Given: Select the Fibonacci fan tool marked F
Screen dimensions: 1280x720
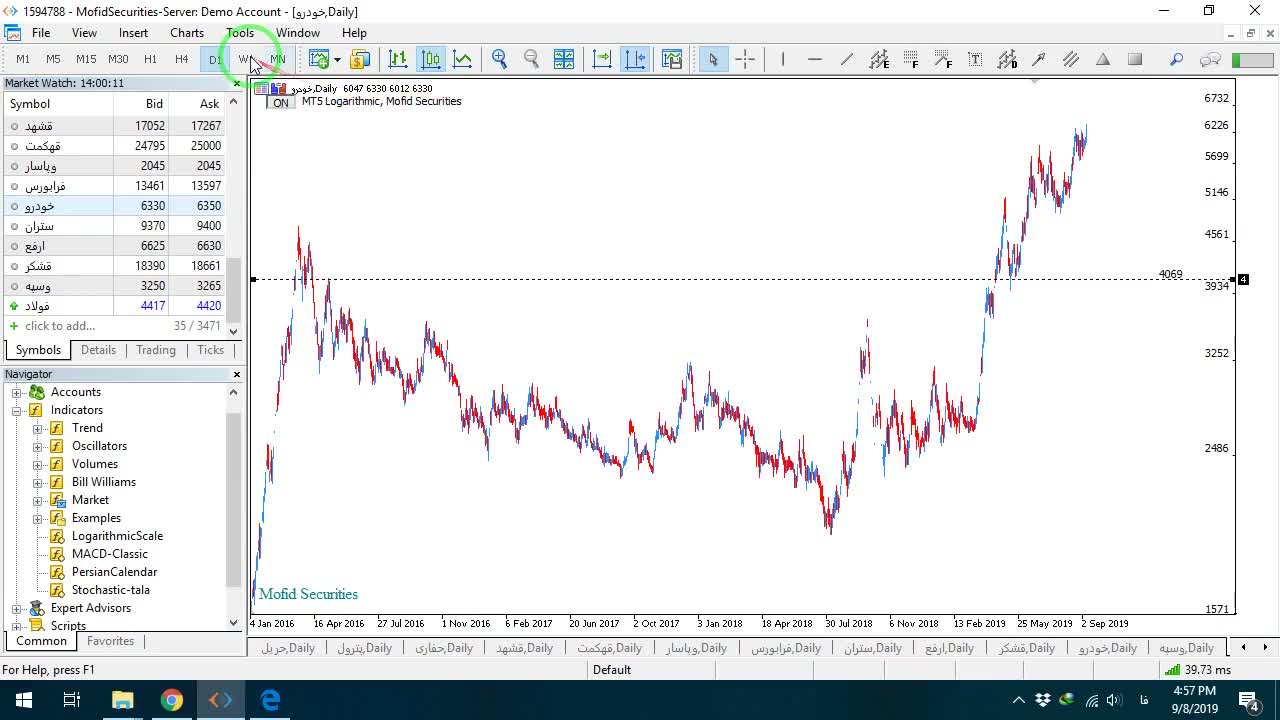Looking at the screenshot, I should (x=943, y=59).
